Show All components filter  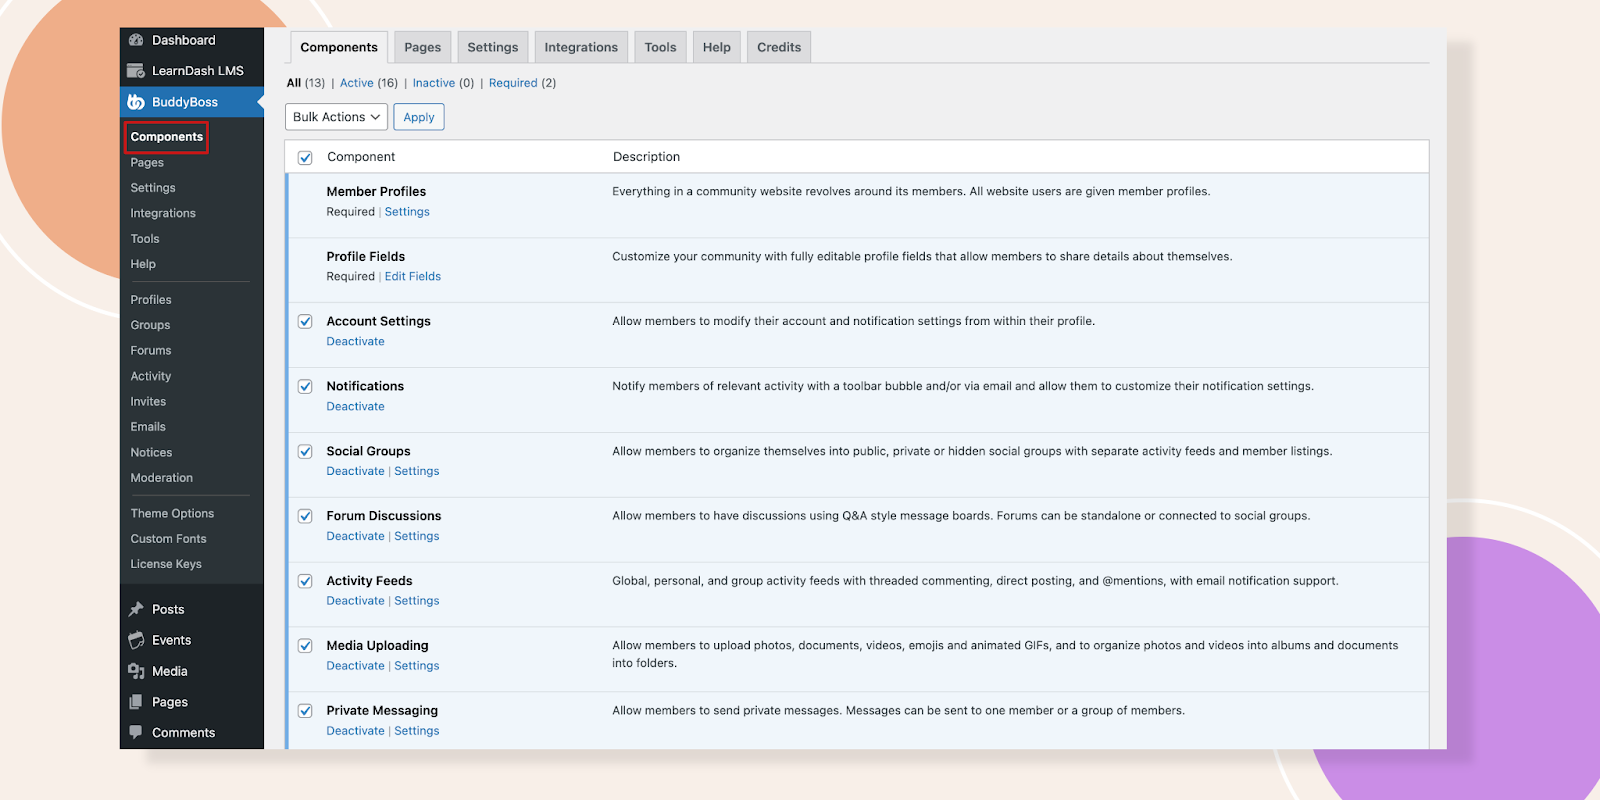click(294, 83)
